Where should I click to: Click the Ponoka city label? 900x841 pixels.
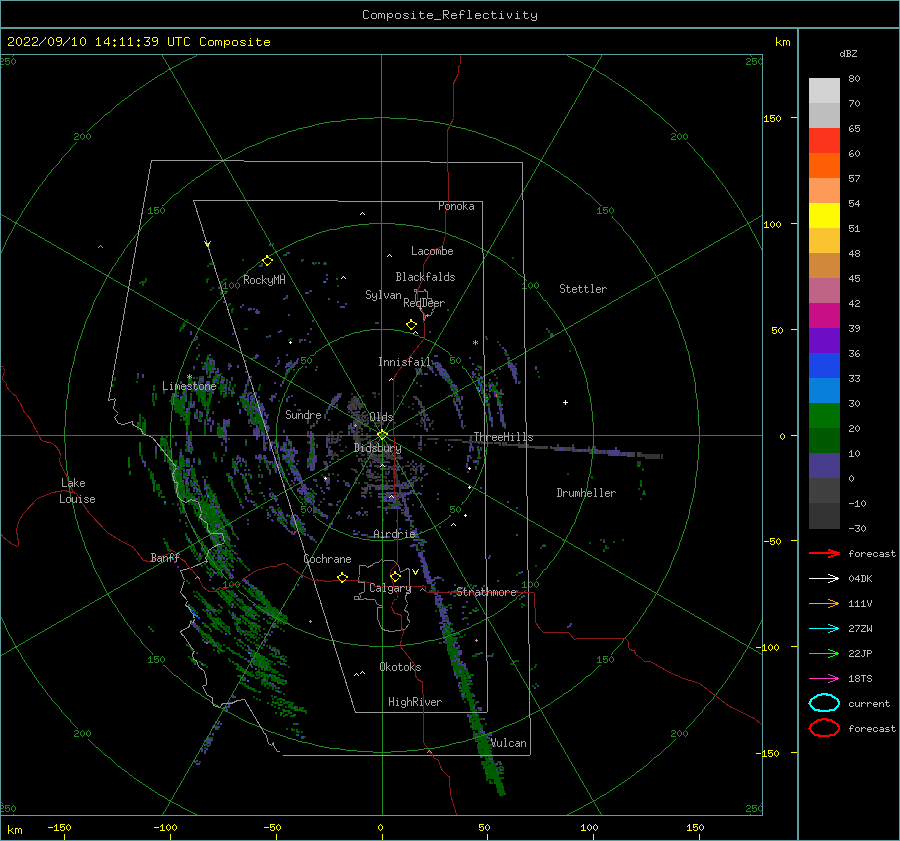[456, 206]
